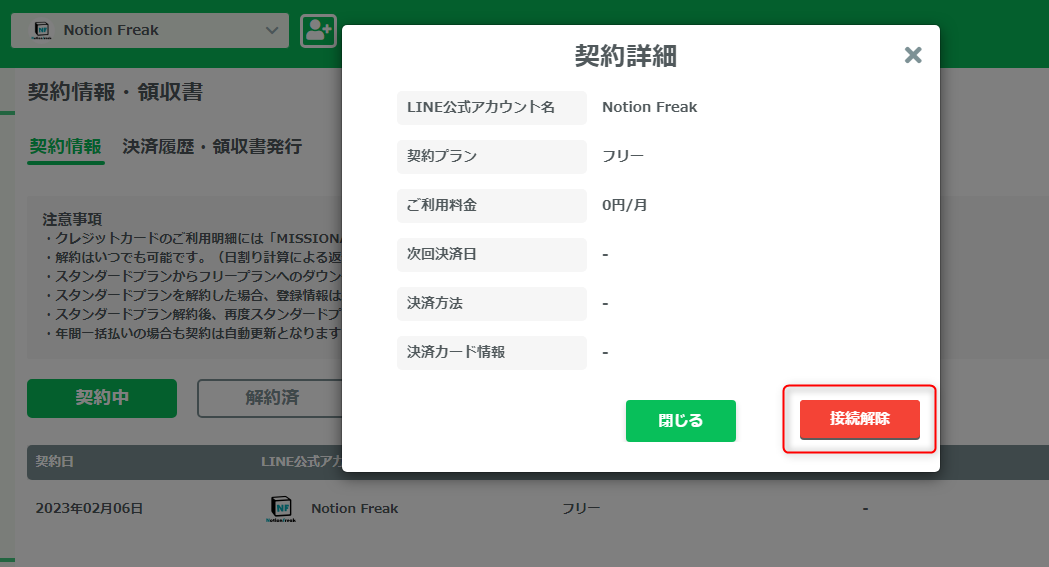Select the 解約済 filter button

(x=270, y=398)
